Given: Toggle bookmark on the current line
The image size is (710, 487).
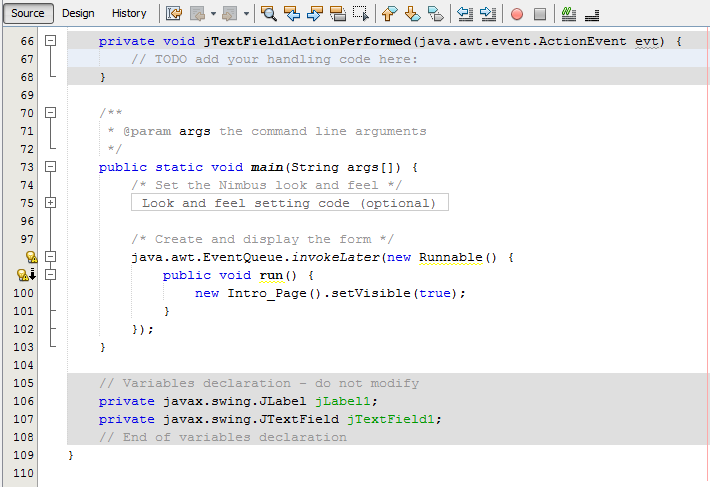Looking at the screenshot, I should (x=436, y=14).
